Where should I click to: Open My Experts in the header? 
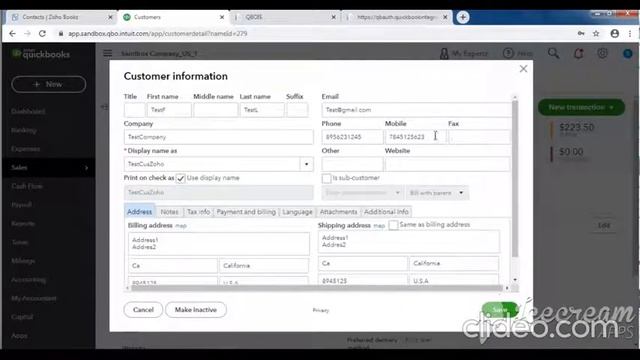[x=464, y=53]
